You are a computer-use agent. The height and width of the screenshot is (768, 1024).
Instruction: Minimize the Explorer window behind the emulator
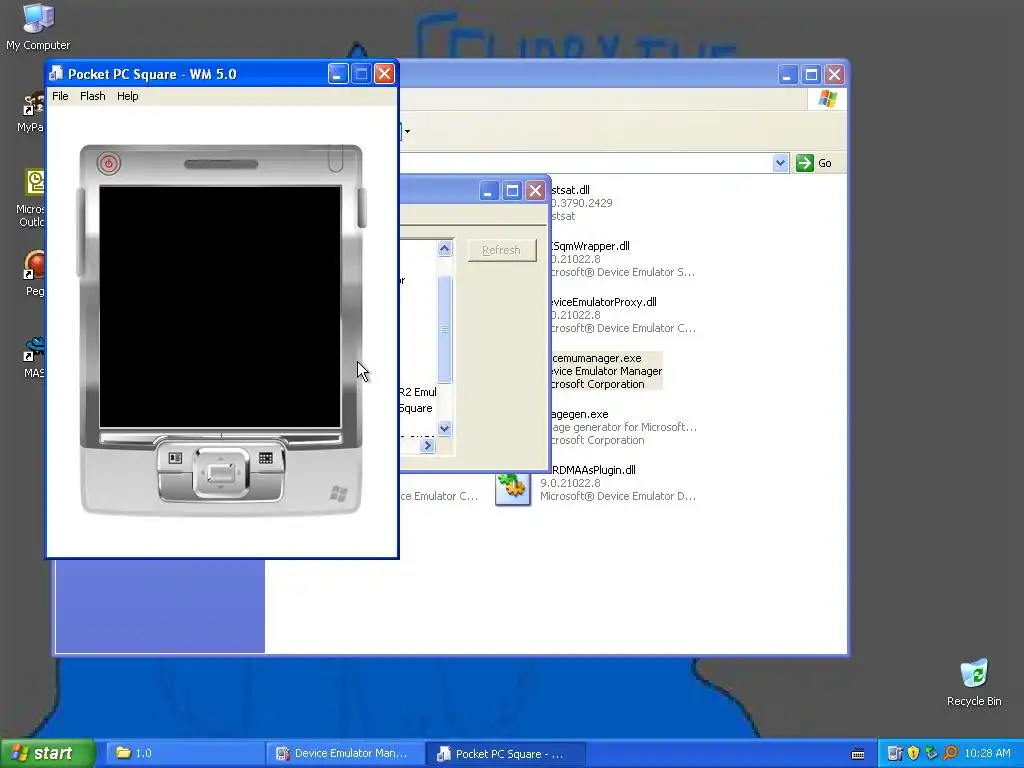tap(788, 74)
